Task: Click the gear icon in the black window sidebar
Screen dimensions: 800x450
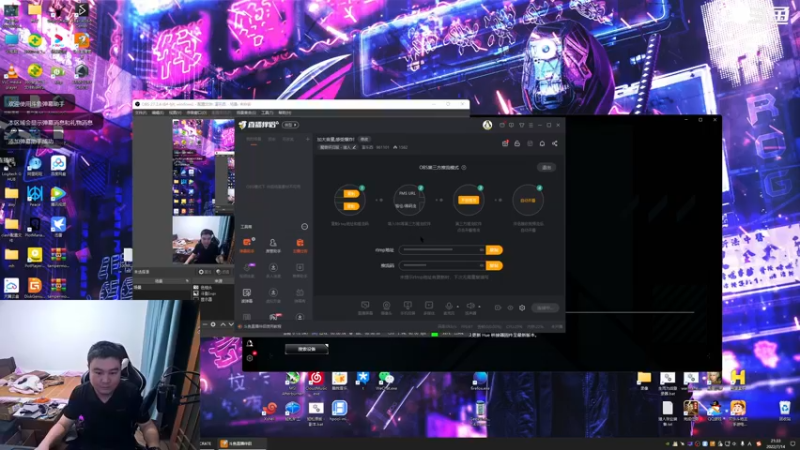Action: 249,358
